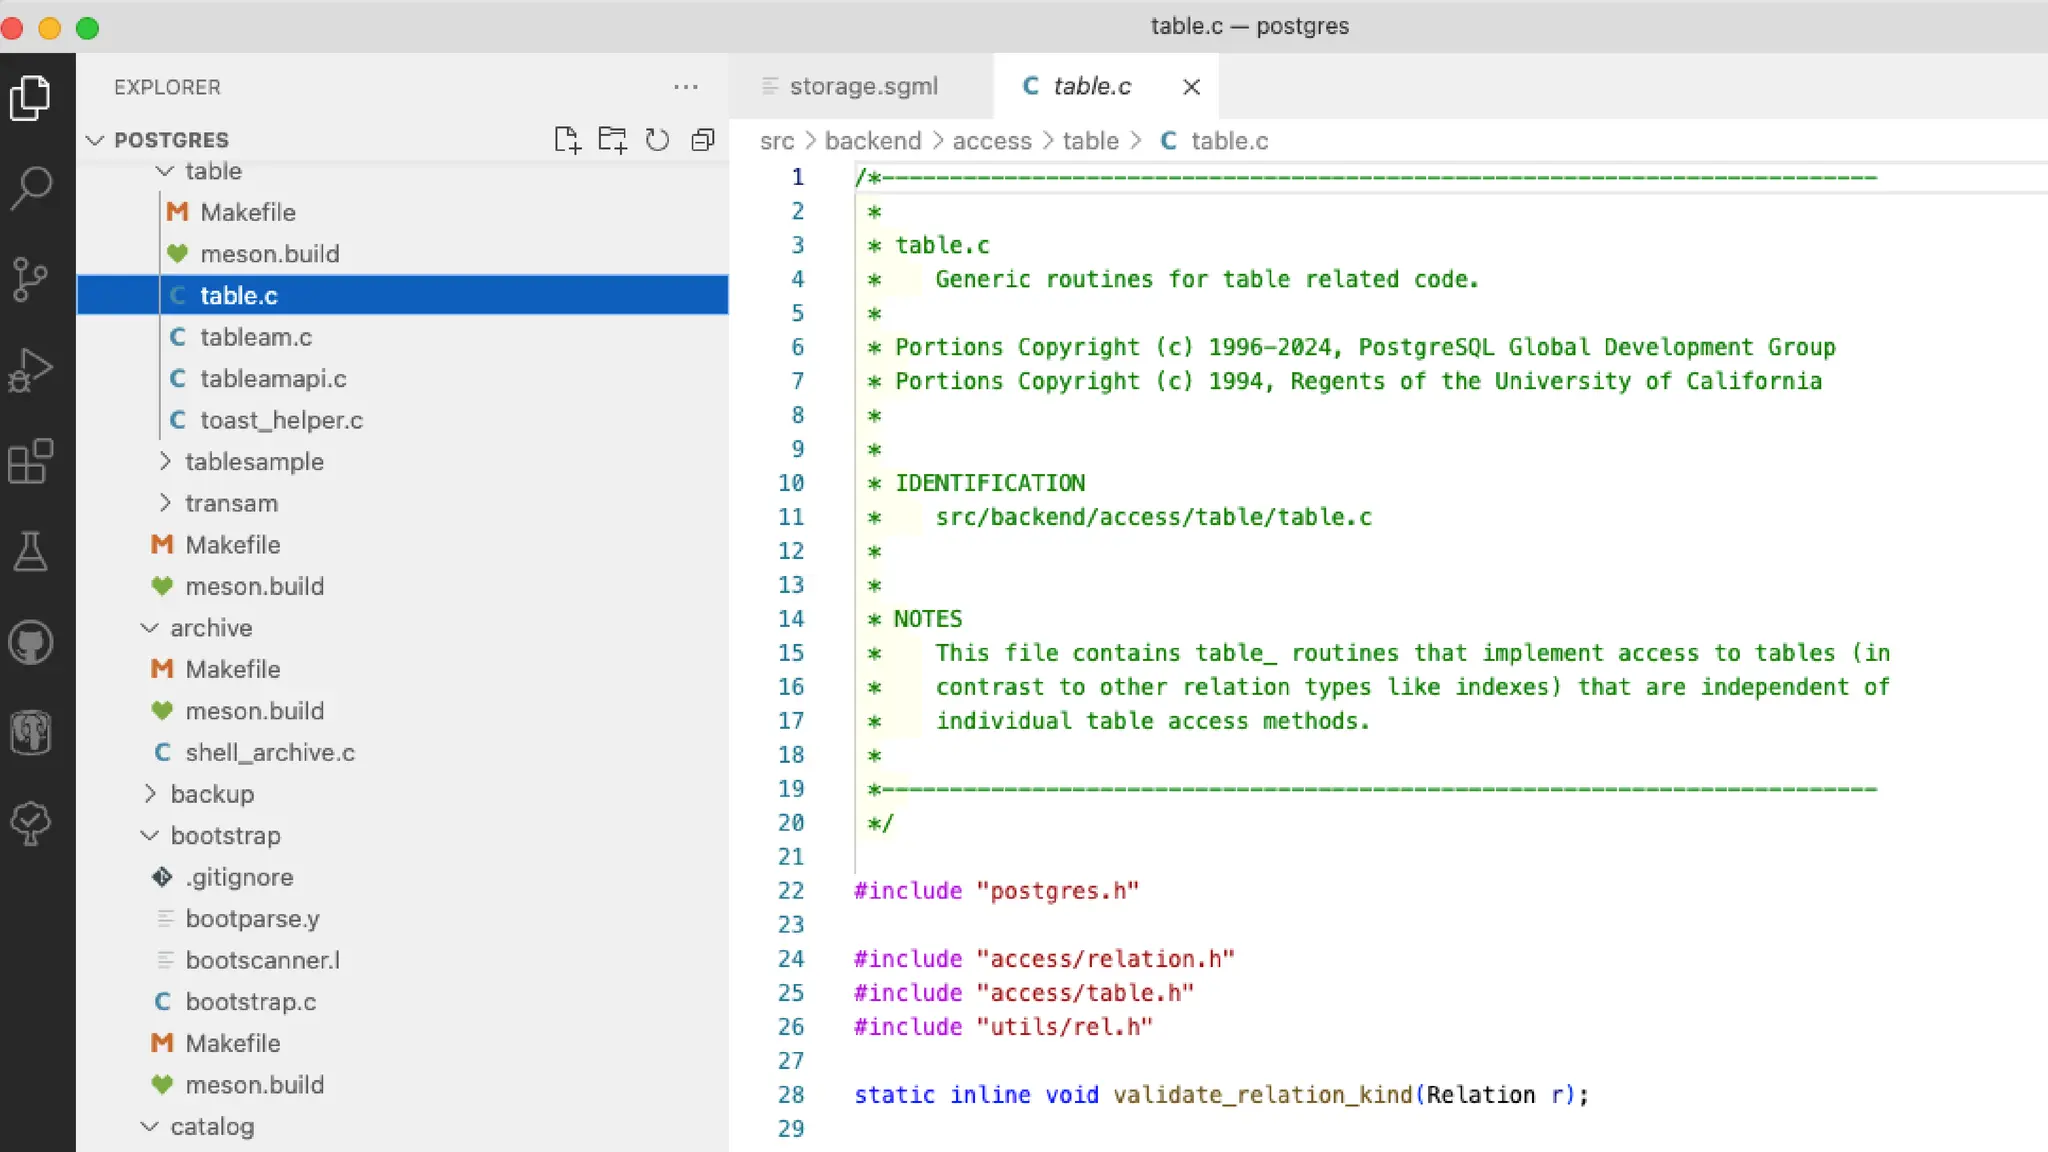Switch to the storage.sgml tab
Image resolution: width=2048 pixels, height=1152 pixels.
863,87
